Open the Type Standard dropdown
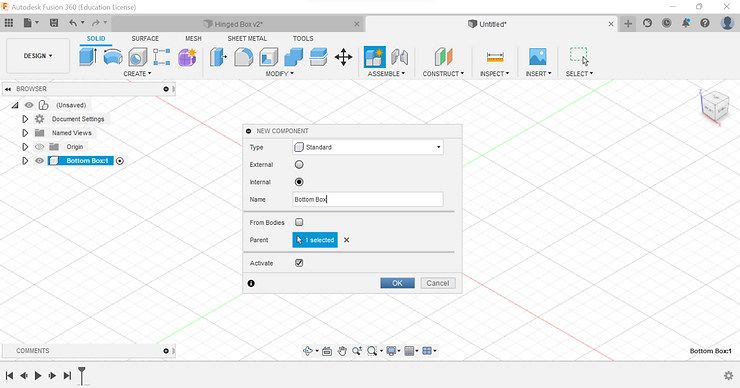The width and height of the screenshot is (740, 388). click(x=368, y=147)
